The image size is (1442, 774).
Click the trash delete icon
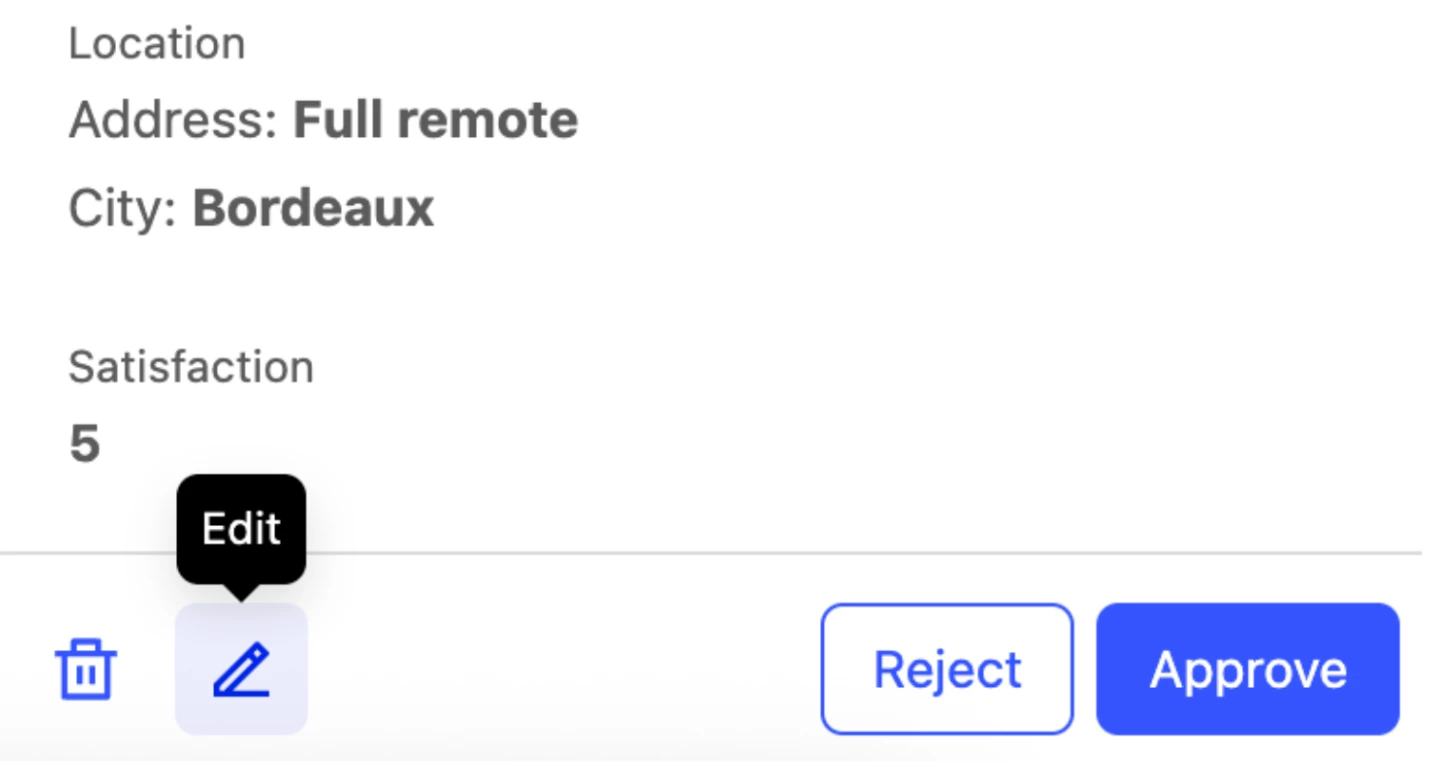86,669
